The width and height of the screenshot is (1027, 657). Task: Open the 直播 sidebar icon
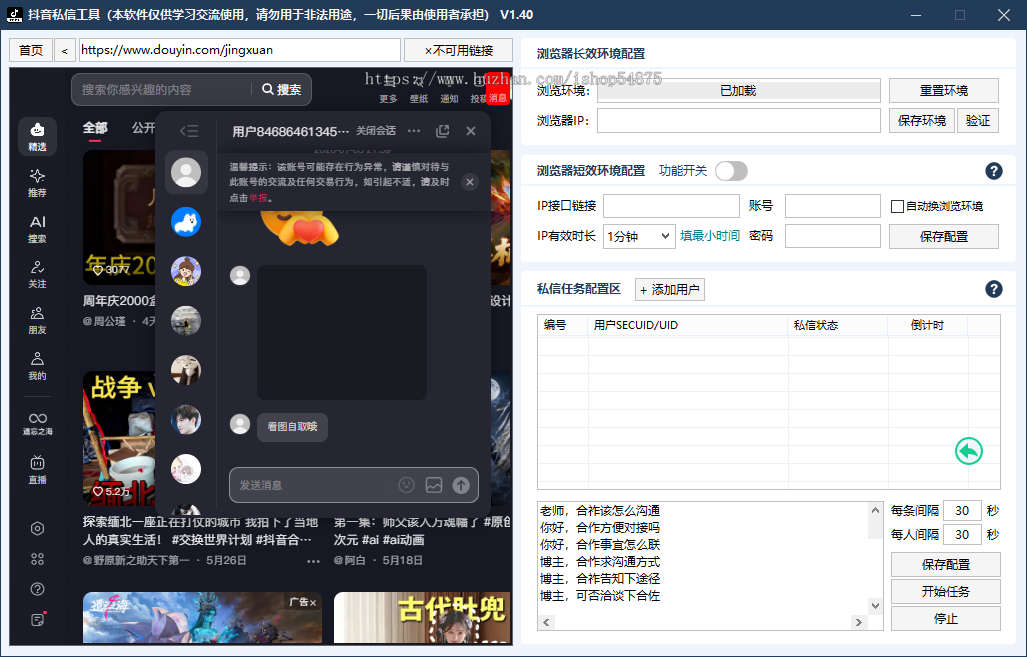click(37, 469)
